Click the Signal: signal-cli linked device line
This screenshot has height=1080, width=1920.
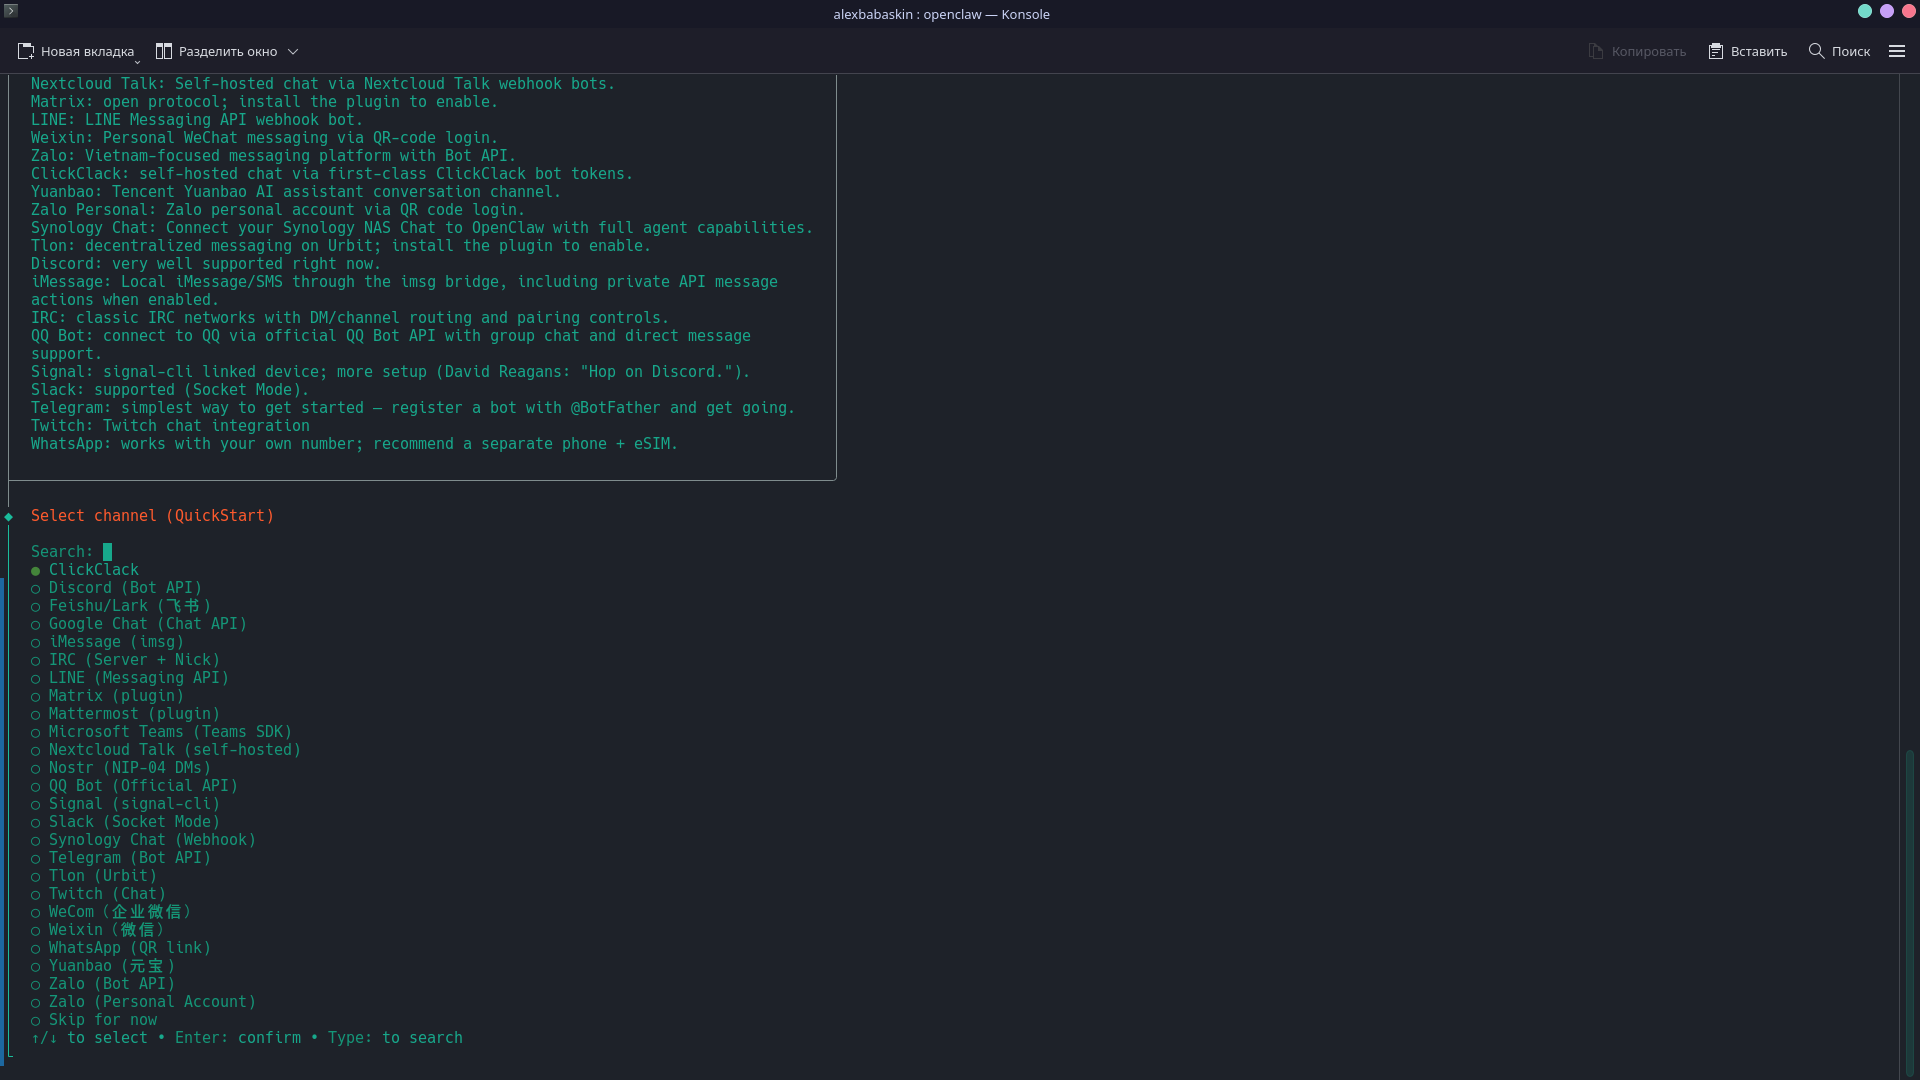coord(390,372)
